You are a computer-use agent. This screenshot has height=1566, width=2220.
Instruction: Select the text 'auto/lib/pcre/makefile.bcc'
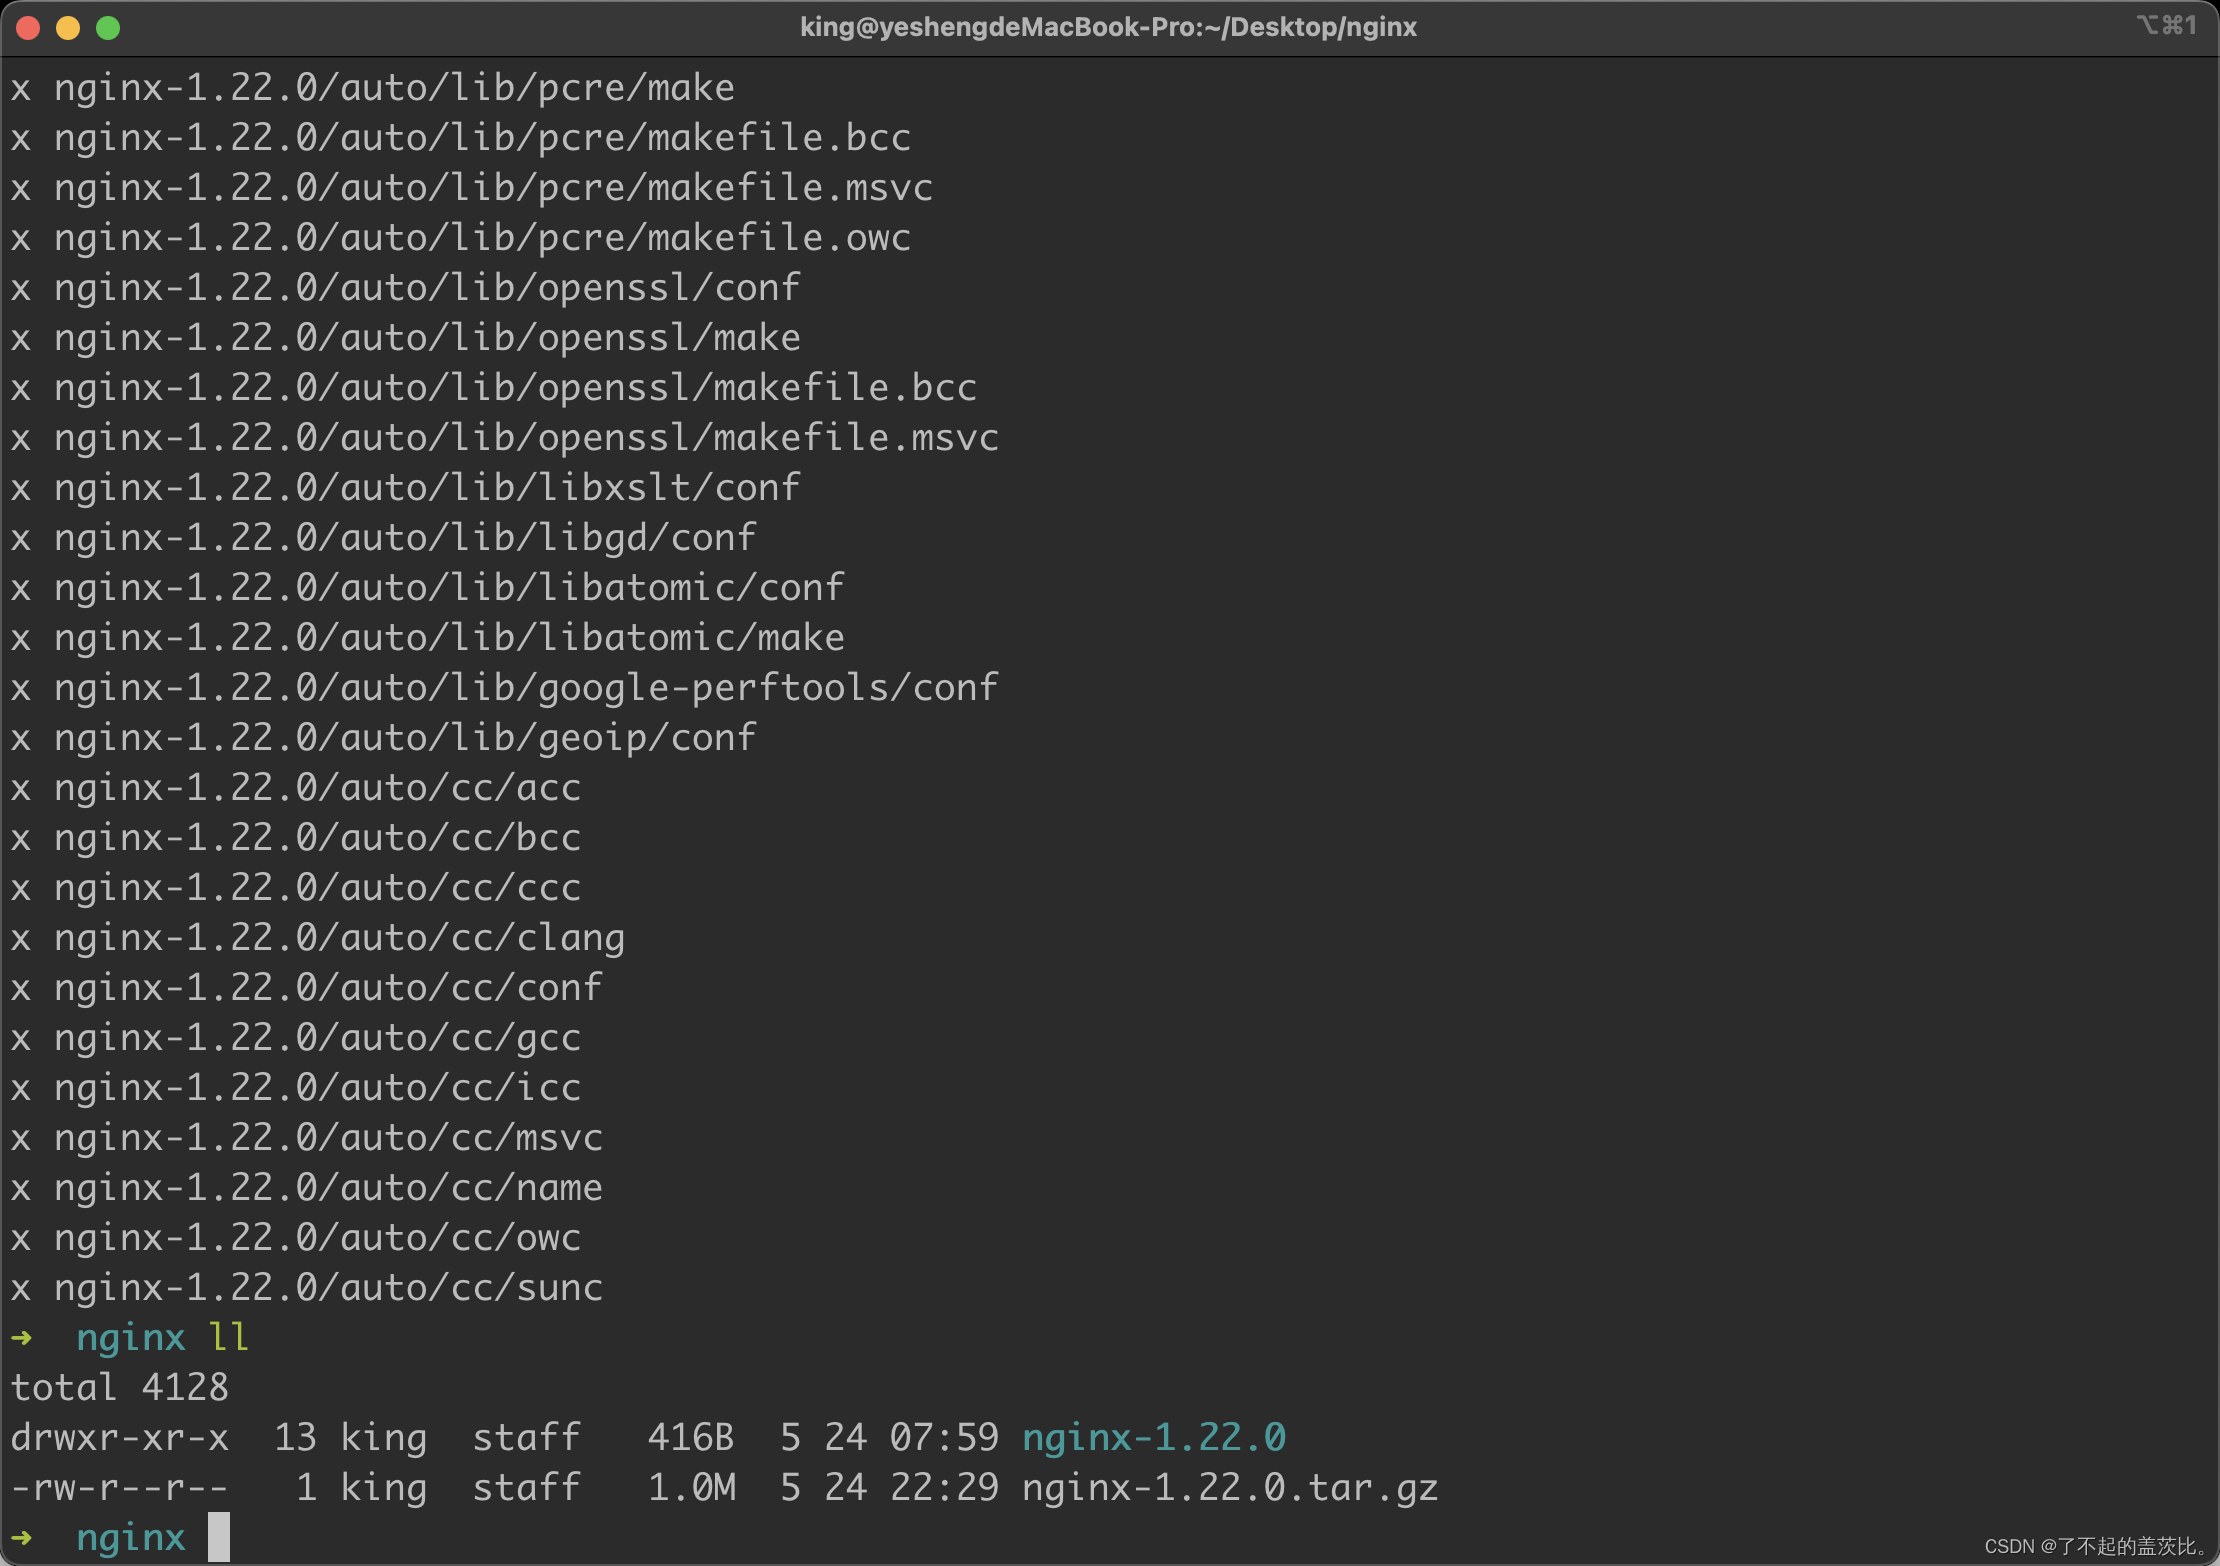(x=626, y=138)
